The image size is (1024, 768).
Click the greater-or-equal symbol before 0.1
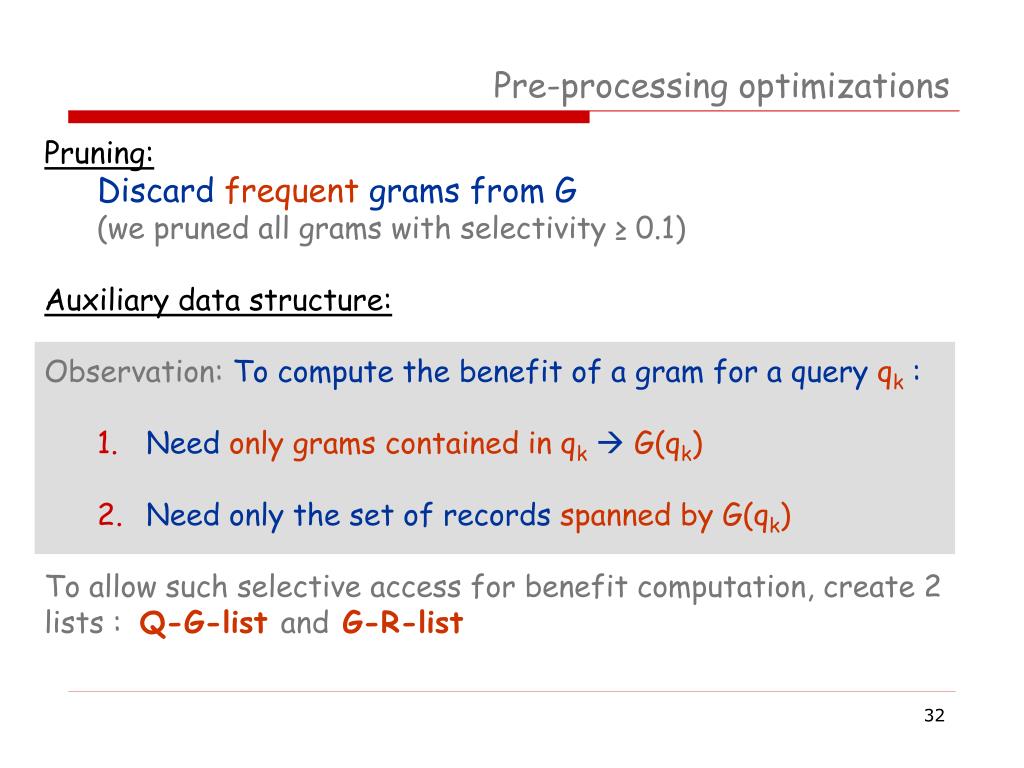(620, 231)
